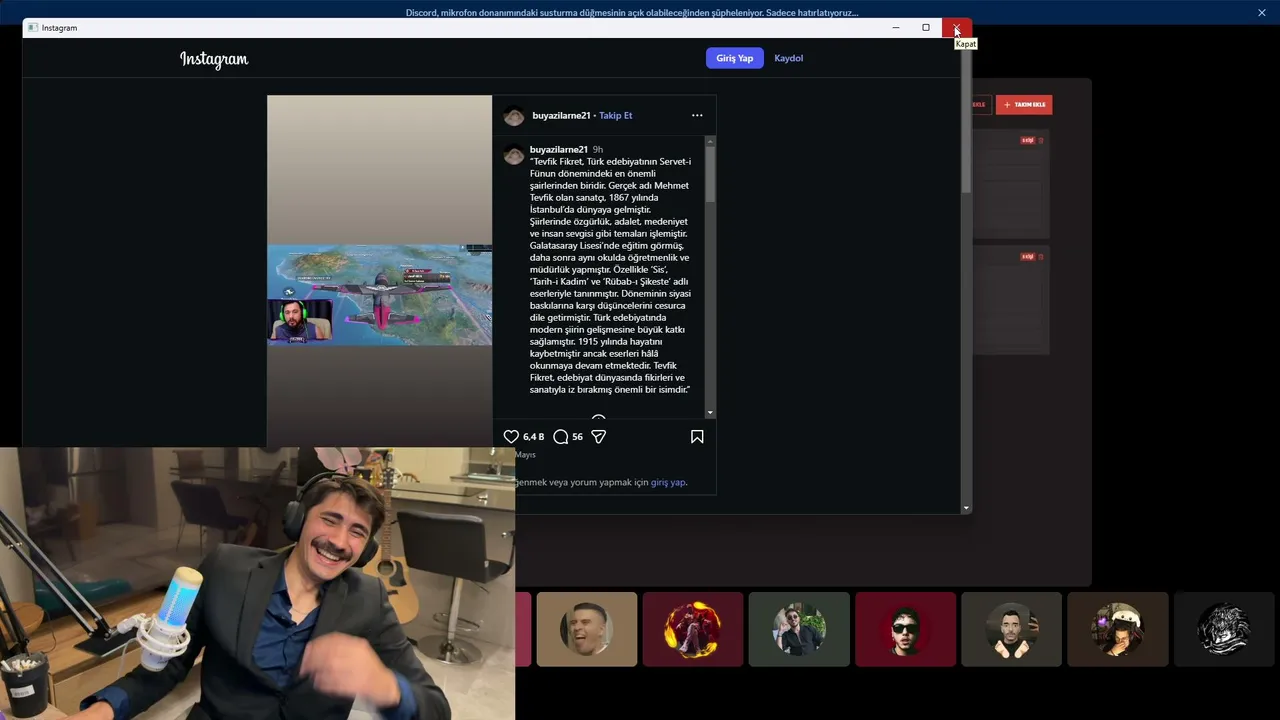Image resolution: width=1280 pixels, height=720 pixels.
Task: Delete the second team card via trash icon
Action: [x=1040, y=257]
